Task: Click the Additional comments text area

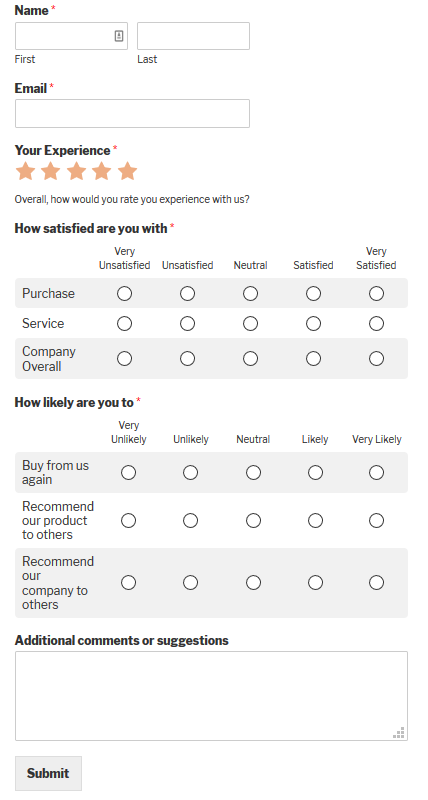Action: click(x=211, y=696)
